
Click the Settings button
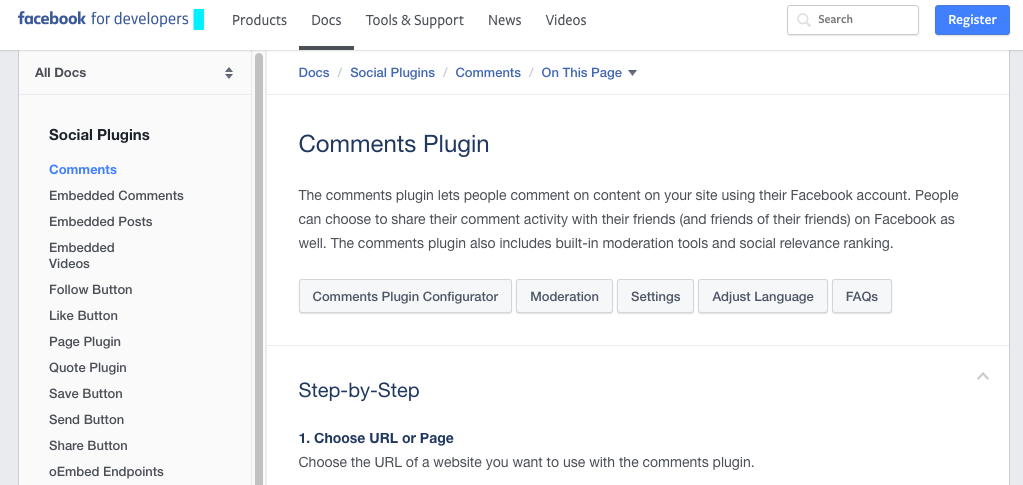pos(655,296)
